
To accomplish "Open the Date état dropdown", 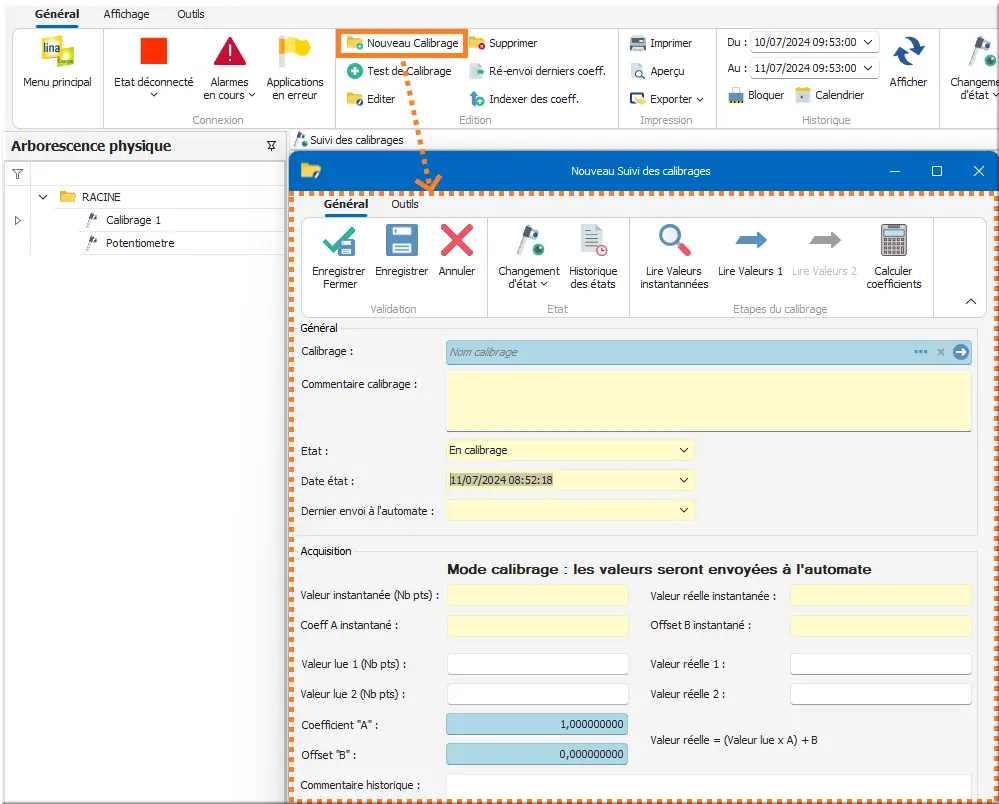I will 684,480.
